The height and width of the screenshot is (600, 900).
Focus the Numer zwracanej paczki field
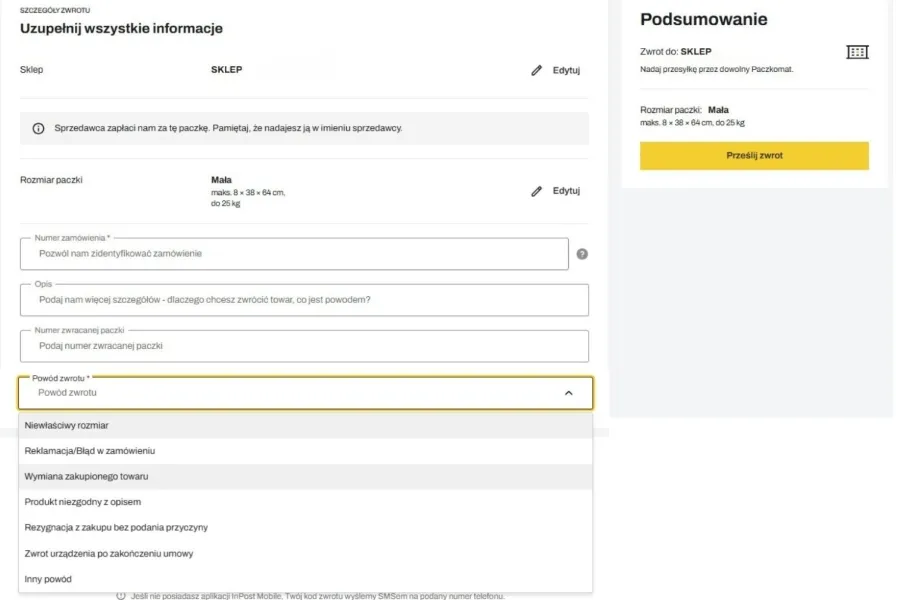point(304,346)
